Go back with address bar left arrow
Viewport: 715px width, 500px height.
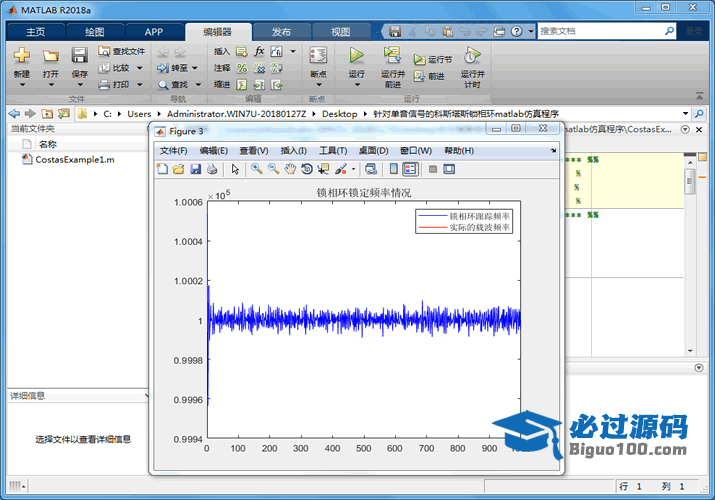[x=14, y=113]
